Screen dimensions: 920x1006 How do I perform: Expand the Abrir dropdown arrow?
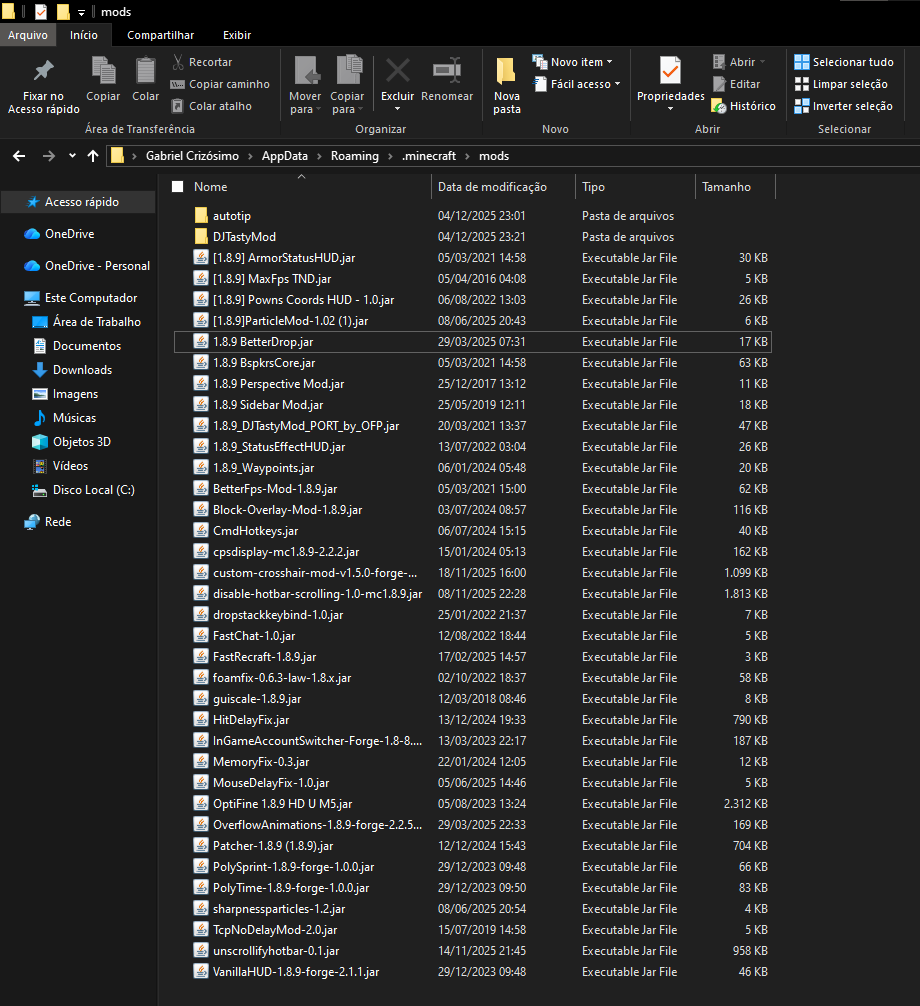pos(762,62)
